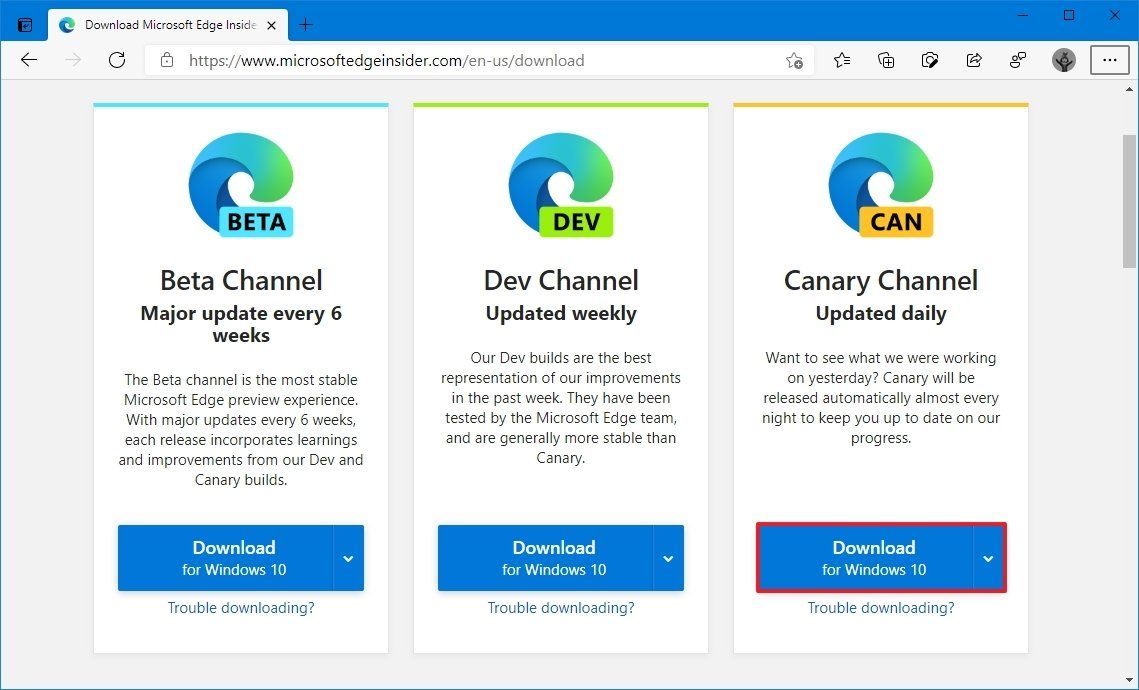Open Trouble downloading link under Beta Channel
Image resolution: width=1139 pixels, height=690 pixels.
(240, 607)
